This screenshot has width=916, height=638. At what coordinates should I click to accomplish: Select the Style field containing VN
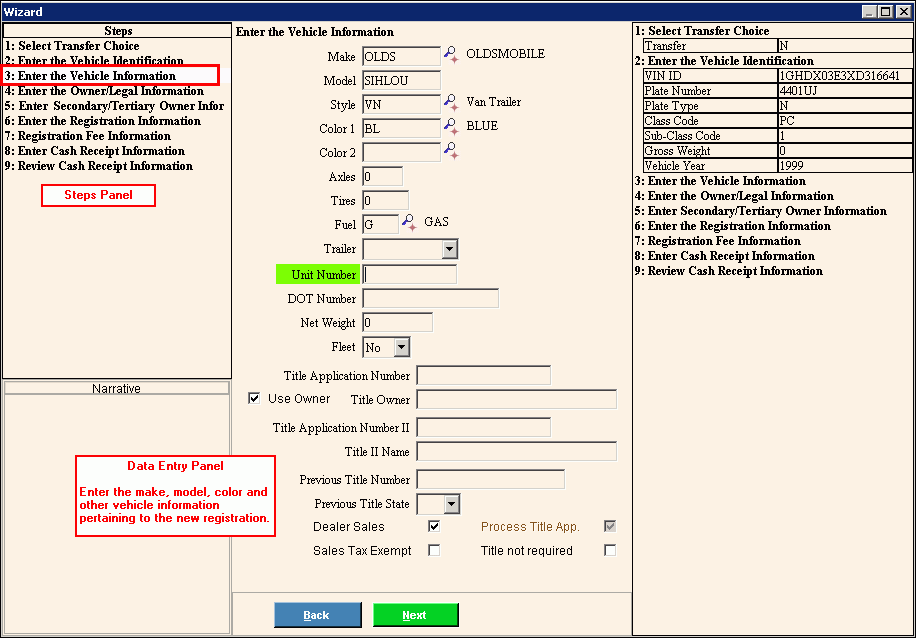point(401,105)
